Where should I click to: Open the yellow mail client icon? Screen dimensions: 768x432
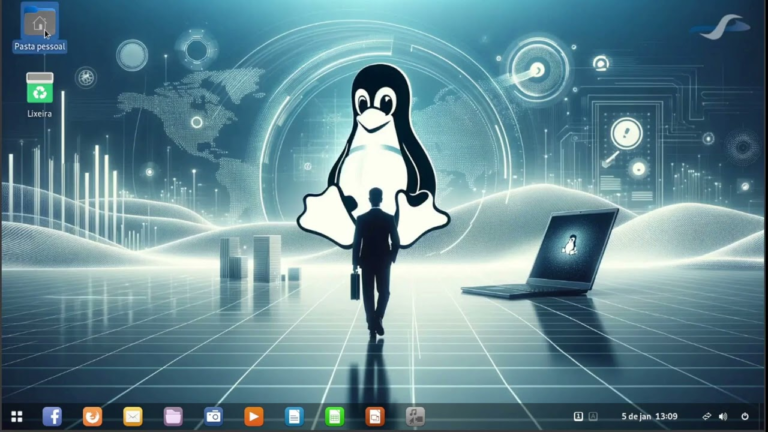click(133, 416)
